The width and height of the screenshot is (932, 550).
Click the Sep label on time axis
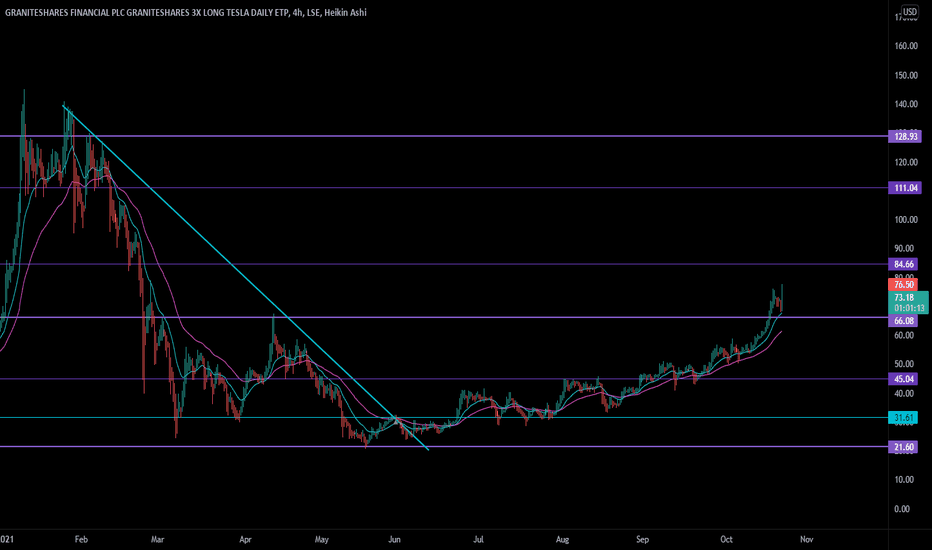pos(643,540)
